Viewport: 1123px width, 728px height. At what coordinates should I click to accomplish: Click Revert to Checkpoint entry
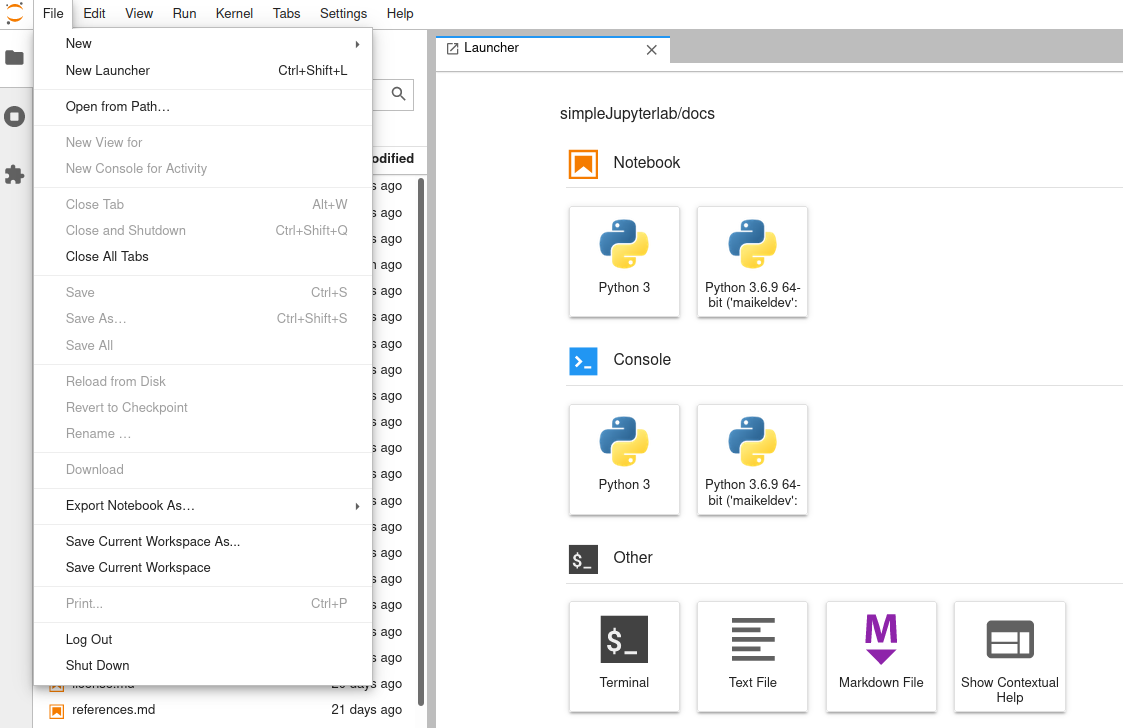click(203, 408)
